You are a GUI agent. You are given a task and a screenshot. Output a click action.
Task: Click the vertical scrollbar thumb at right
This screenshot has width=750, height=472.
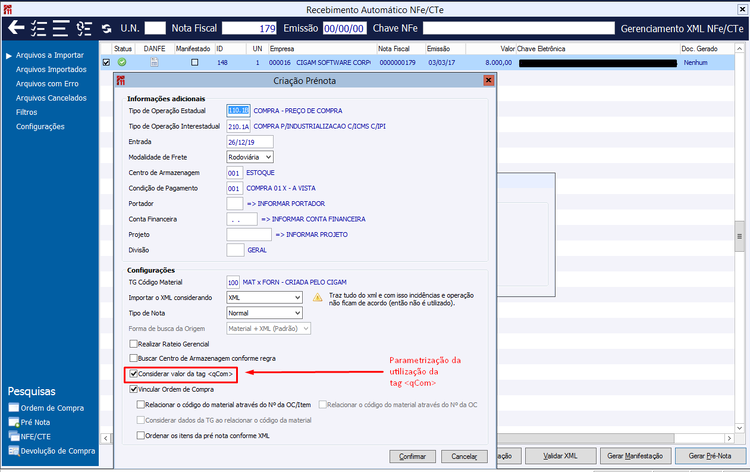point(739,237)
